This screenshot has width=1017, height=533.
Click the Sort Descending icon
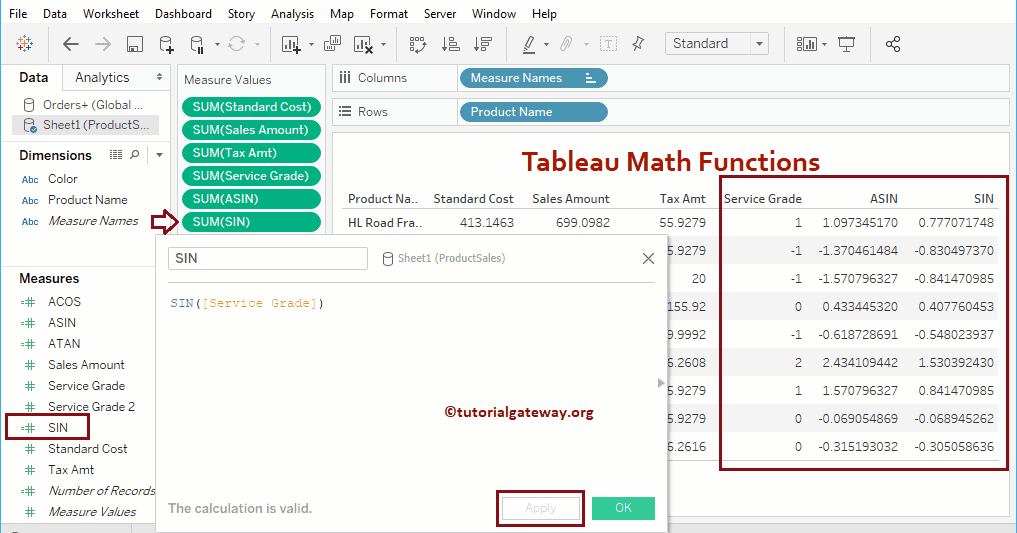coord(483,44)
